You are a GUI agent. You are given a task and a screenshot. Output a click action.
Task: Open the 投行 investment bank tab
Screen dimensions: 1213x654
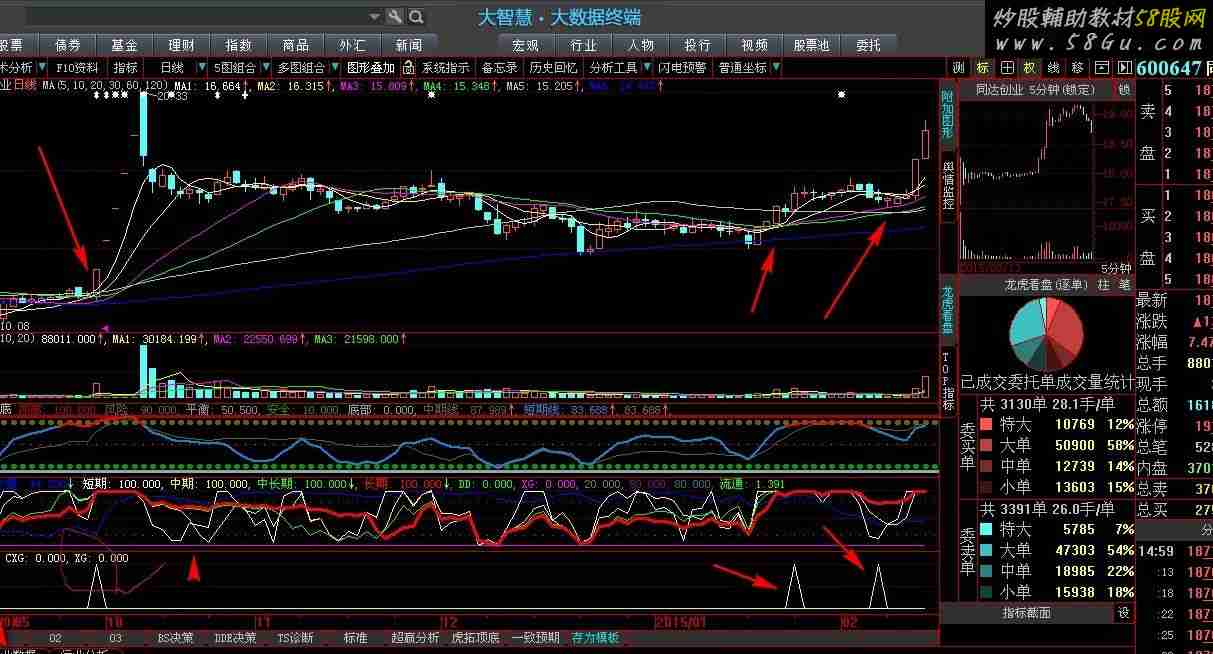coord(698,45)
